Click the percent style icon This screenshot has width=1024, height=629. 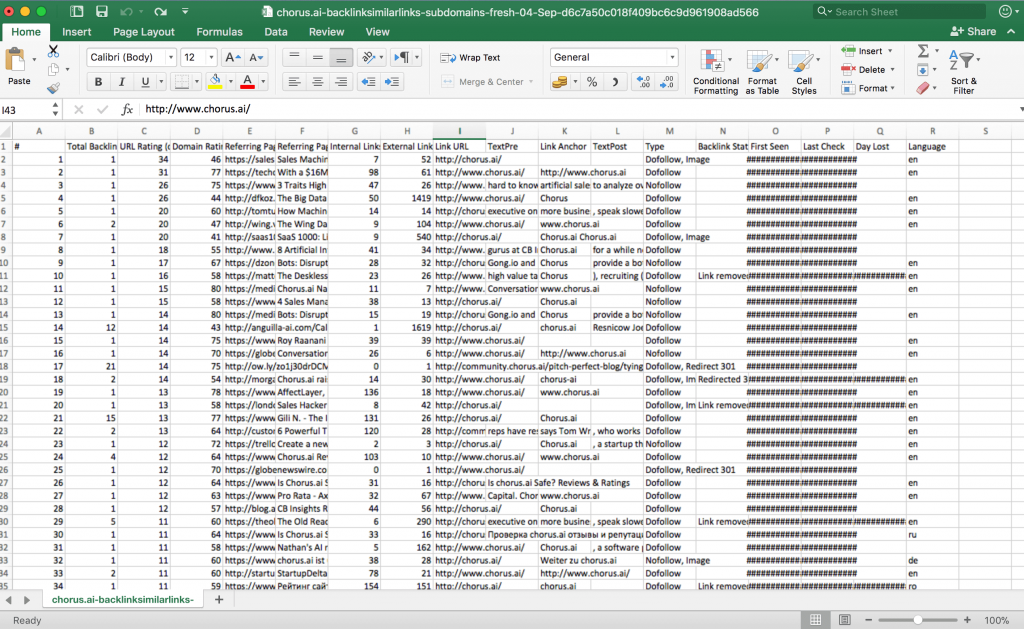pyautogui.click(x=592, y=82)
